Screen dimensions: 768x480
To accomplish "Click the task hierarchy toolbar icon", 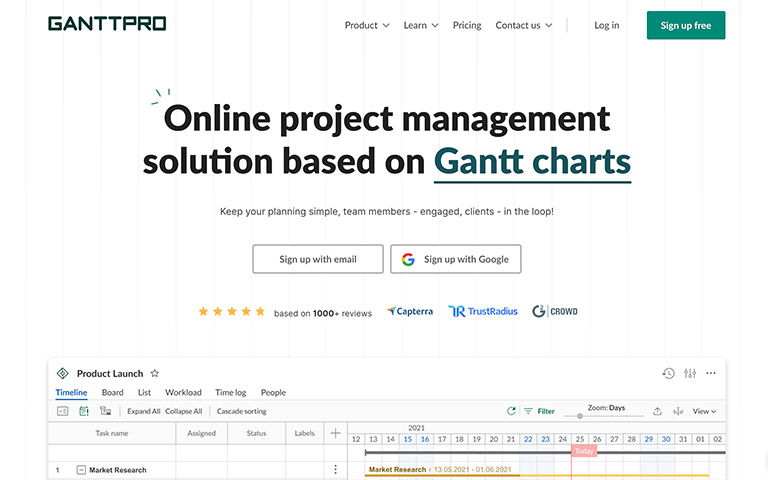I will pos(105,411).
